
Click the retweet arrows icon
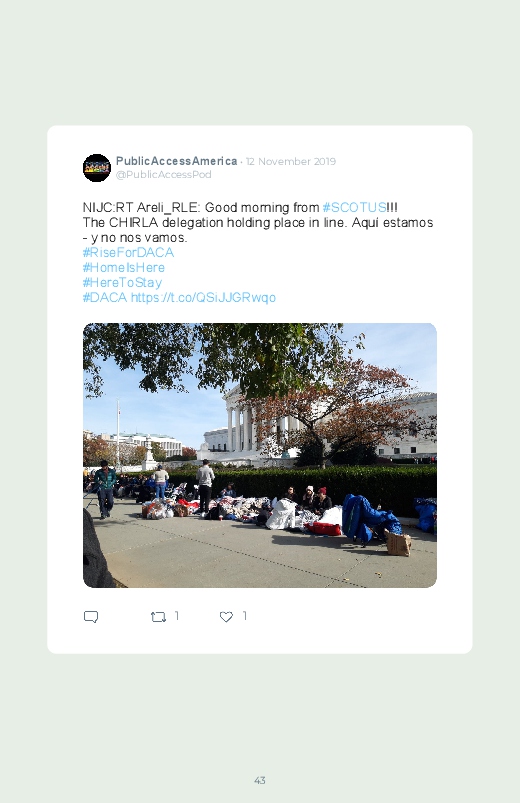(x=158, y=617)
